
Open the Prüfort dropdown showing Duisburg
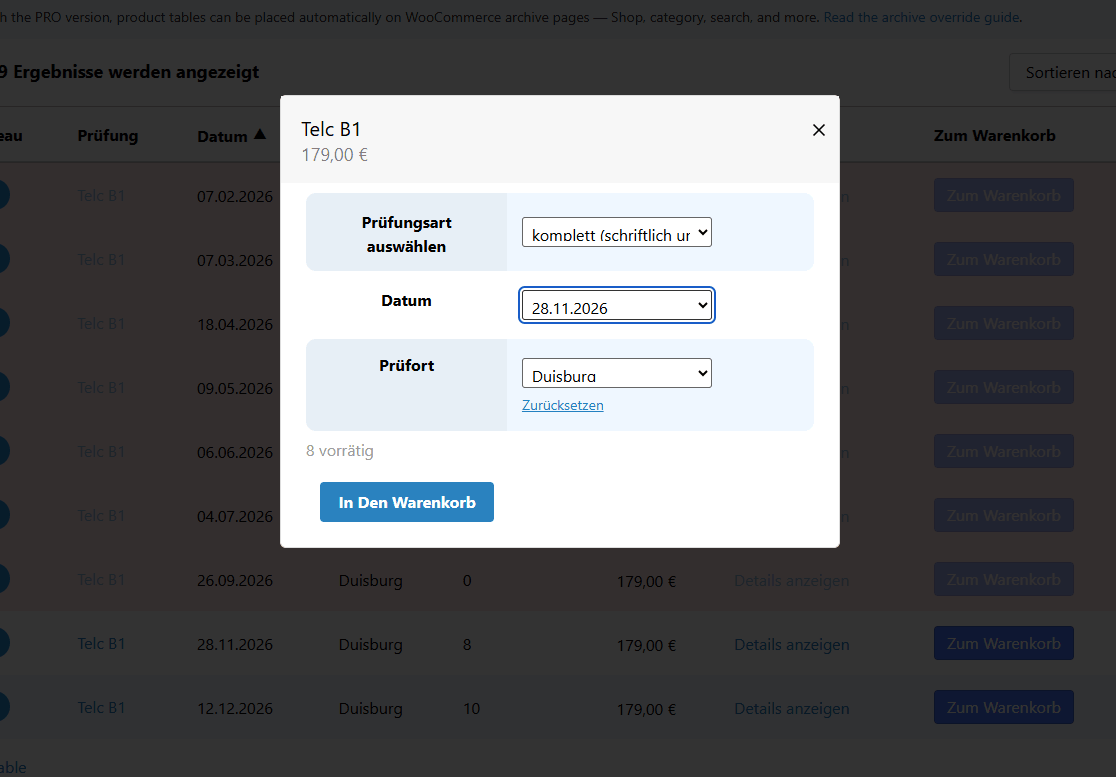(616, 373)
